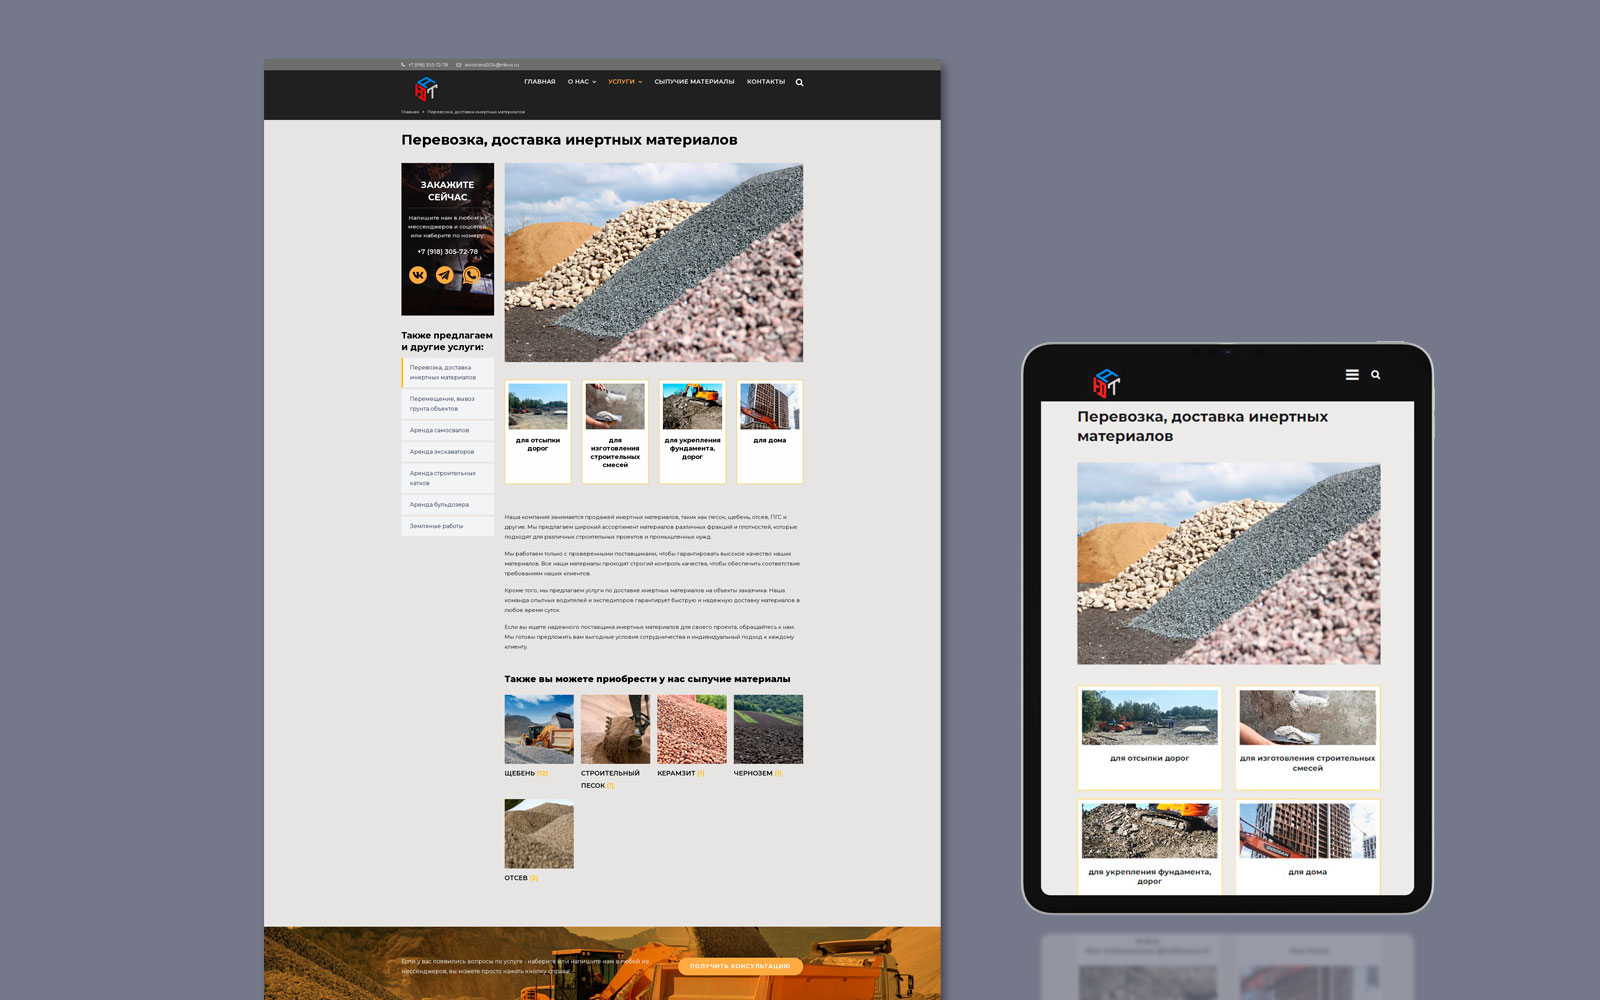The height and width of the screenshot is (1000, 1600).
Task: Open the hamburger menu on the tablet view
Action: (x=1352, y=375)
